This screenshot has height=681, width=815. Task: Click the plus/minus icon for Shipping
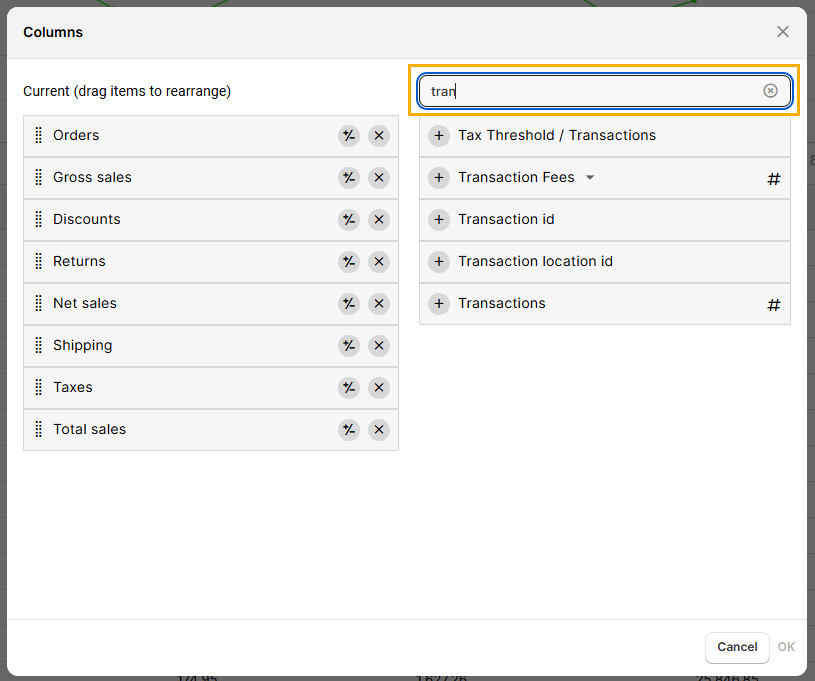(x=348, y=346)
